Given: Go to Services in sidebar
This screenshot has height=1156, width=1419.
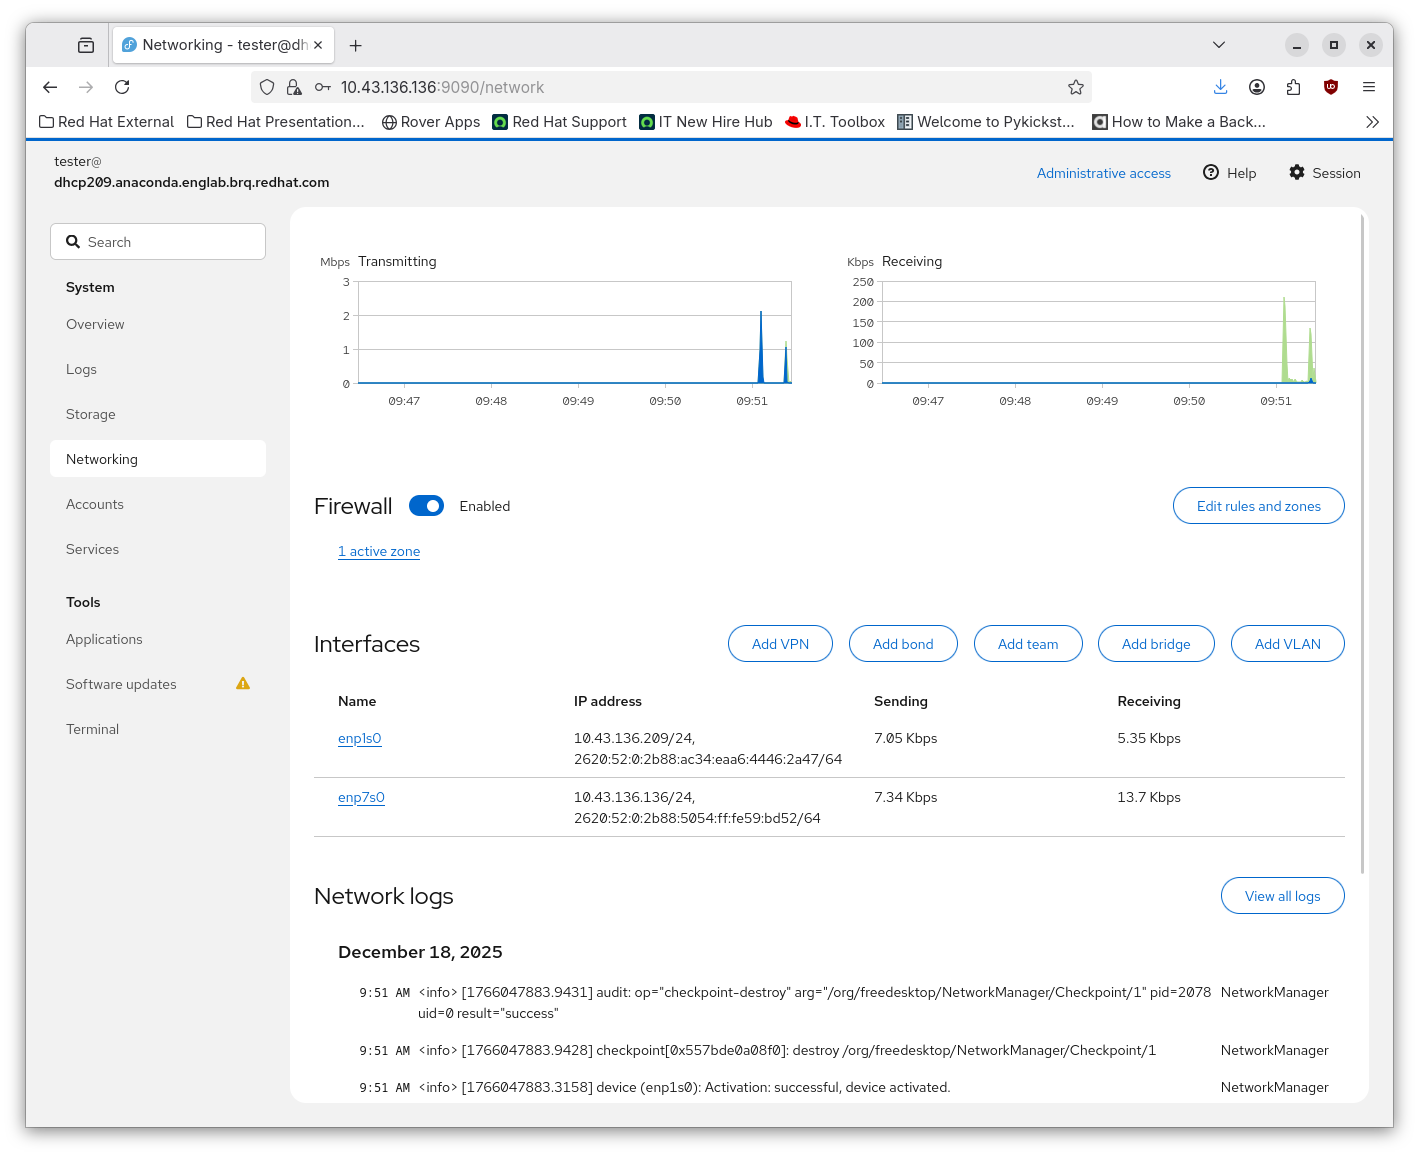Looking at the screenshot, I should [158, 549].
